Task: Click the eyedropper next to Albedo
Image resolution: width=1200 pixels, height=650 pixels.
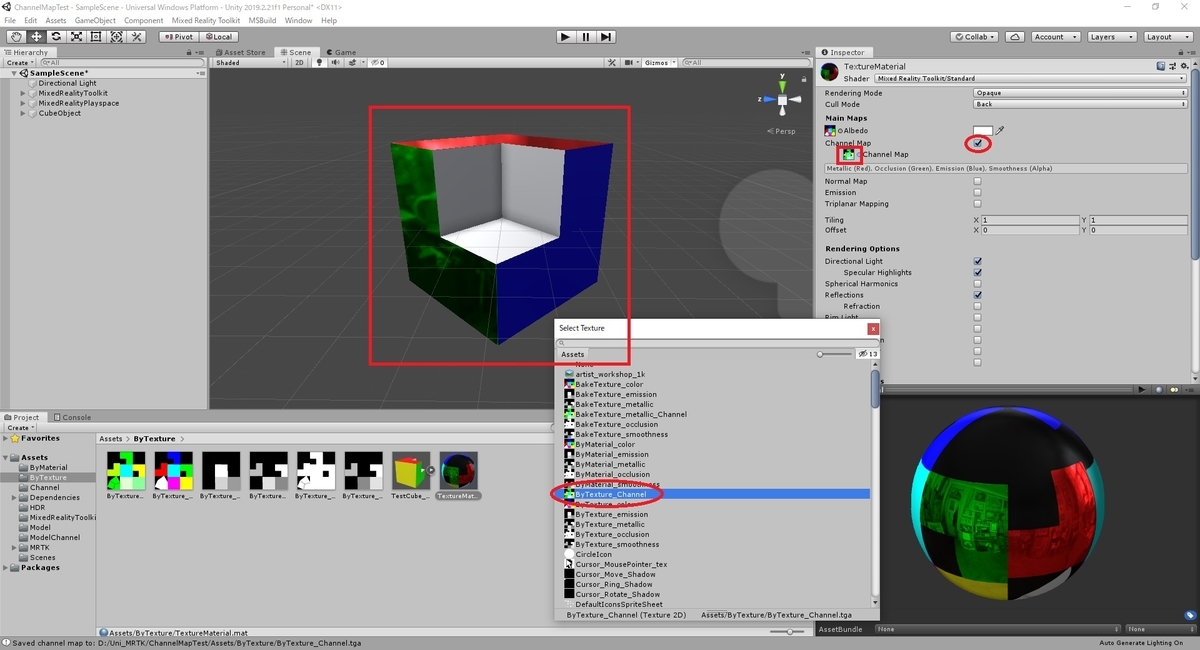Action: (x=1000, y=130)
